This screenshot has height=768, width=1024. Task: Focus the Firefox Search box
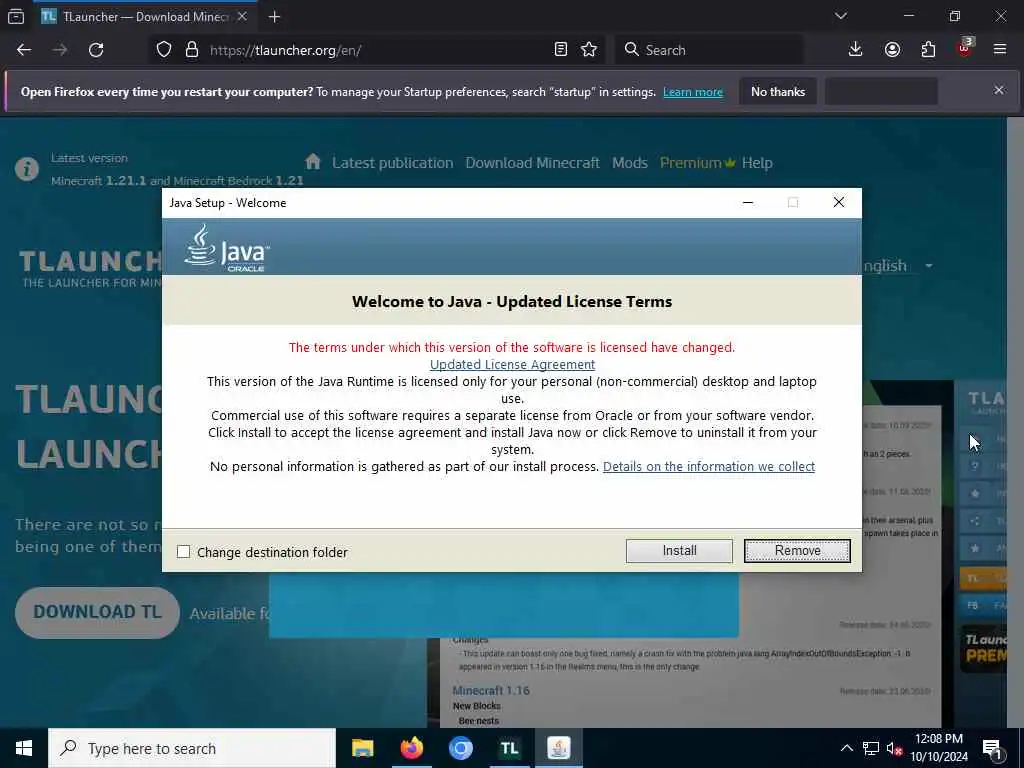[x=709, y=50]
